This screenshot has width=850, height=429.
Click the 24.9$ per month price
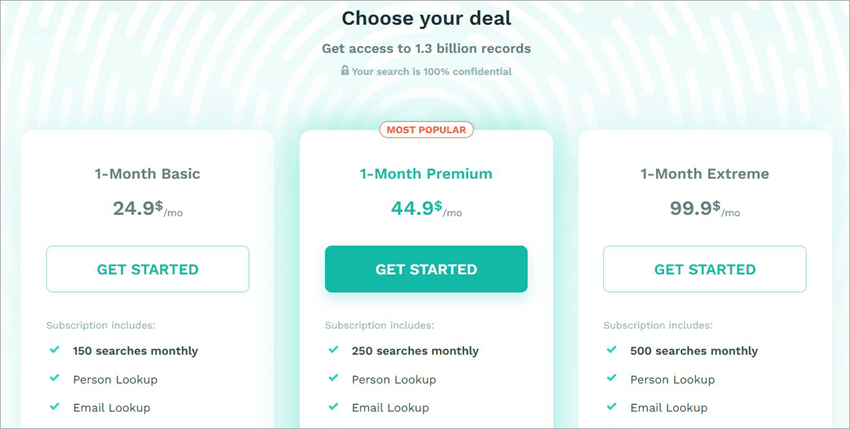[148, 209]
